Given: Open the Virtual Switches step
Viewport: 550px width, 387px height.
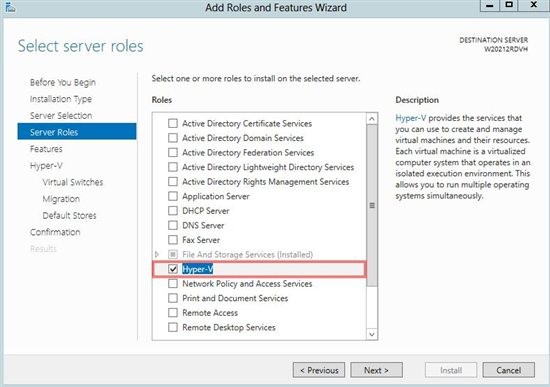Looking at the screenshot, I should [x=73, y=182].
